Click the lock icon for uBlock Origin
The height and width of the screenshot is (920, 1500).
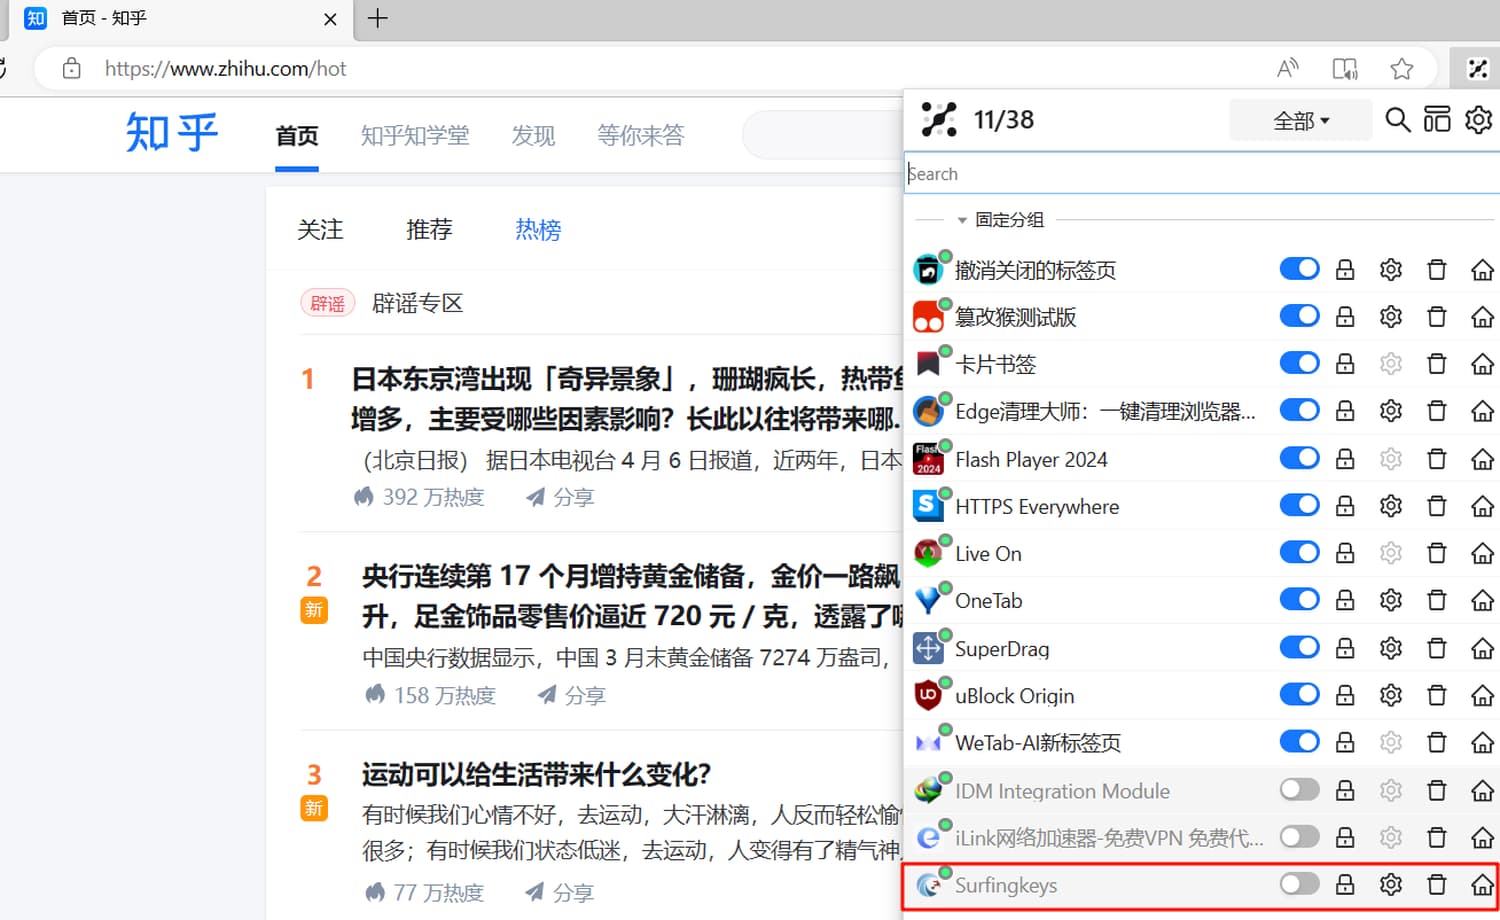click(1345, 695)
